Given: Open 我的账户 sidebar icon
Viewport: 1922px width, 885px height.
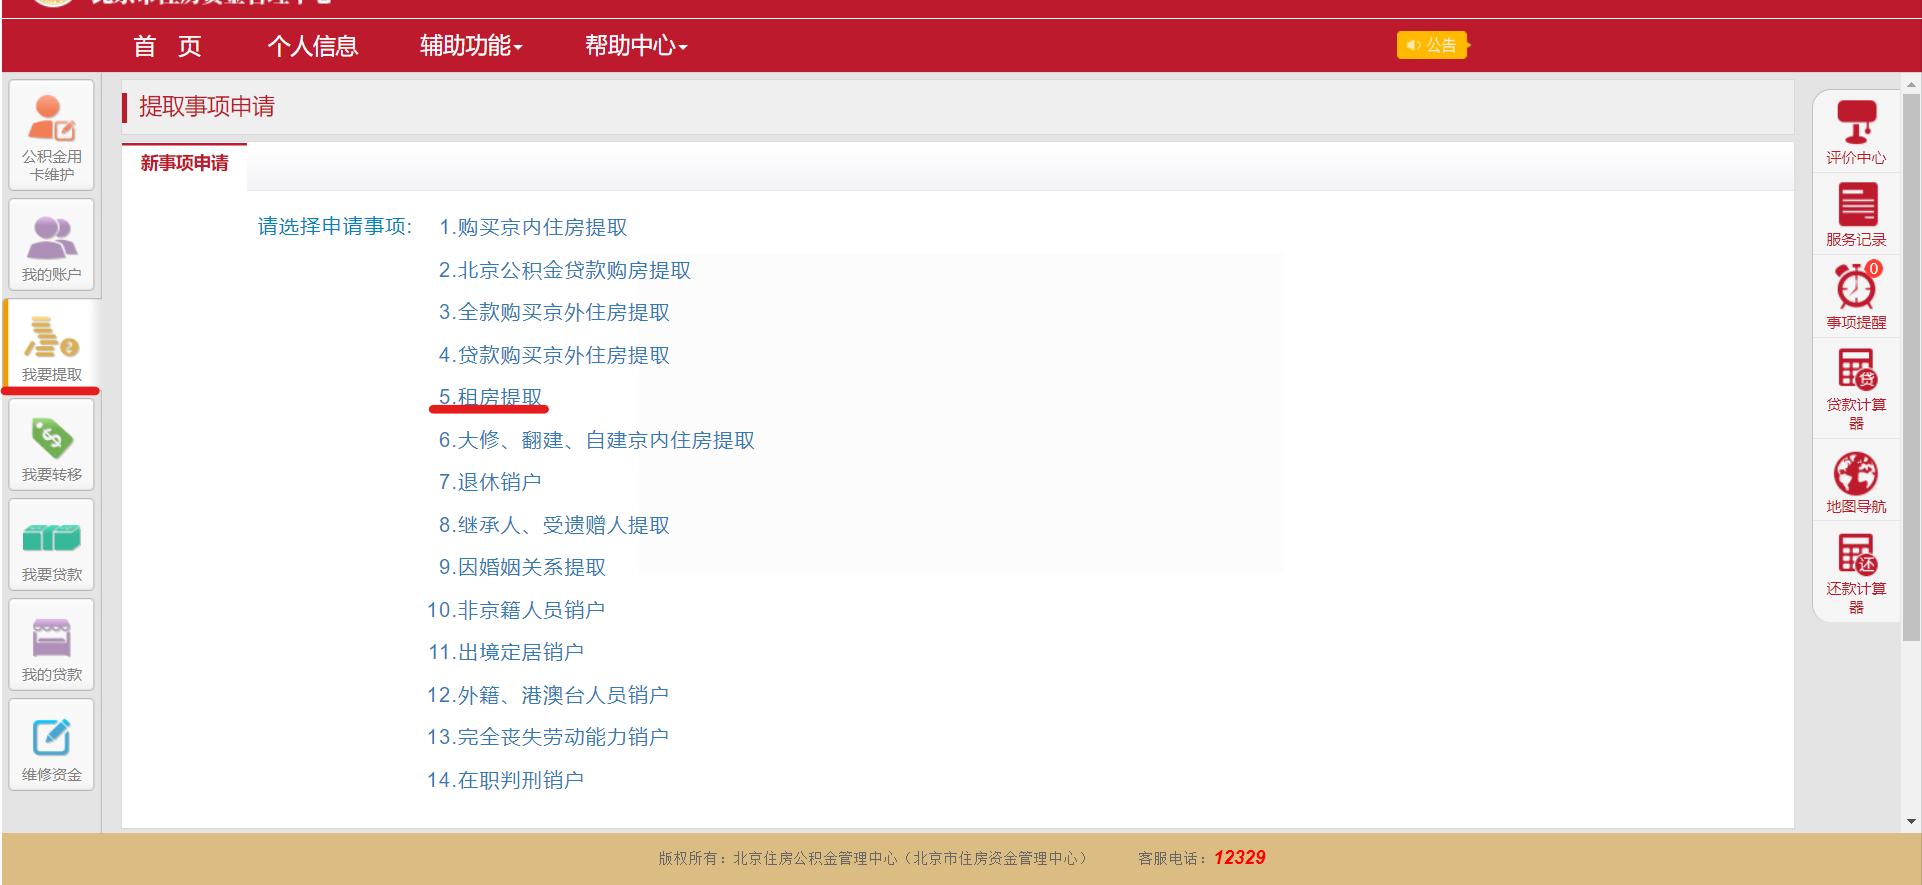Looking at the screenshot, I should (52, 245).
